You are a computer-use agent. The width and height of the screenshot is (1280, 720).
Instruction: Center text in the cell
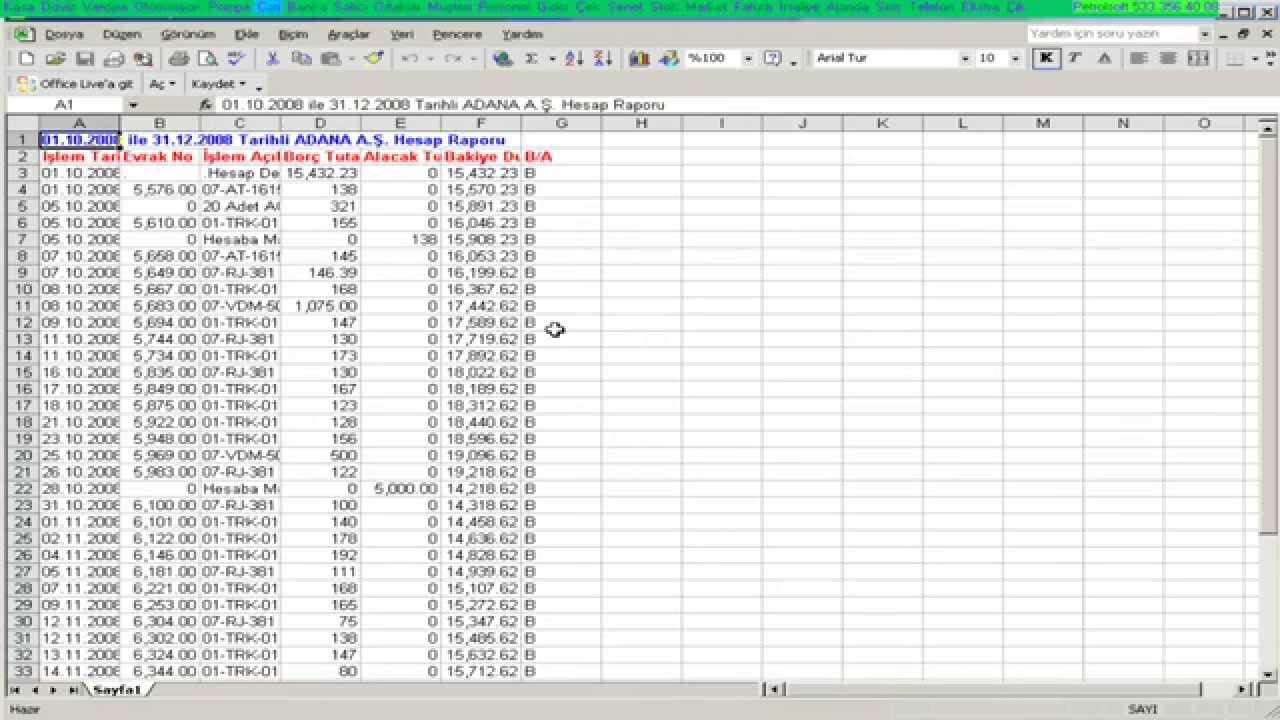[x=1167, y=58]
